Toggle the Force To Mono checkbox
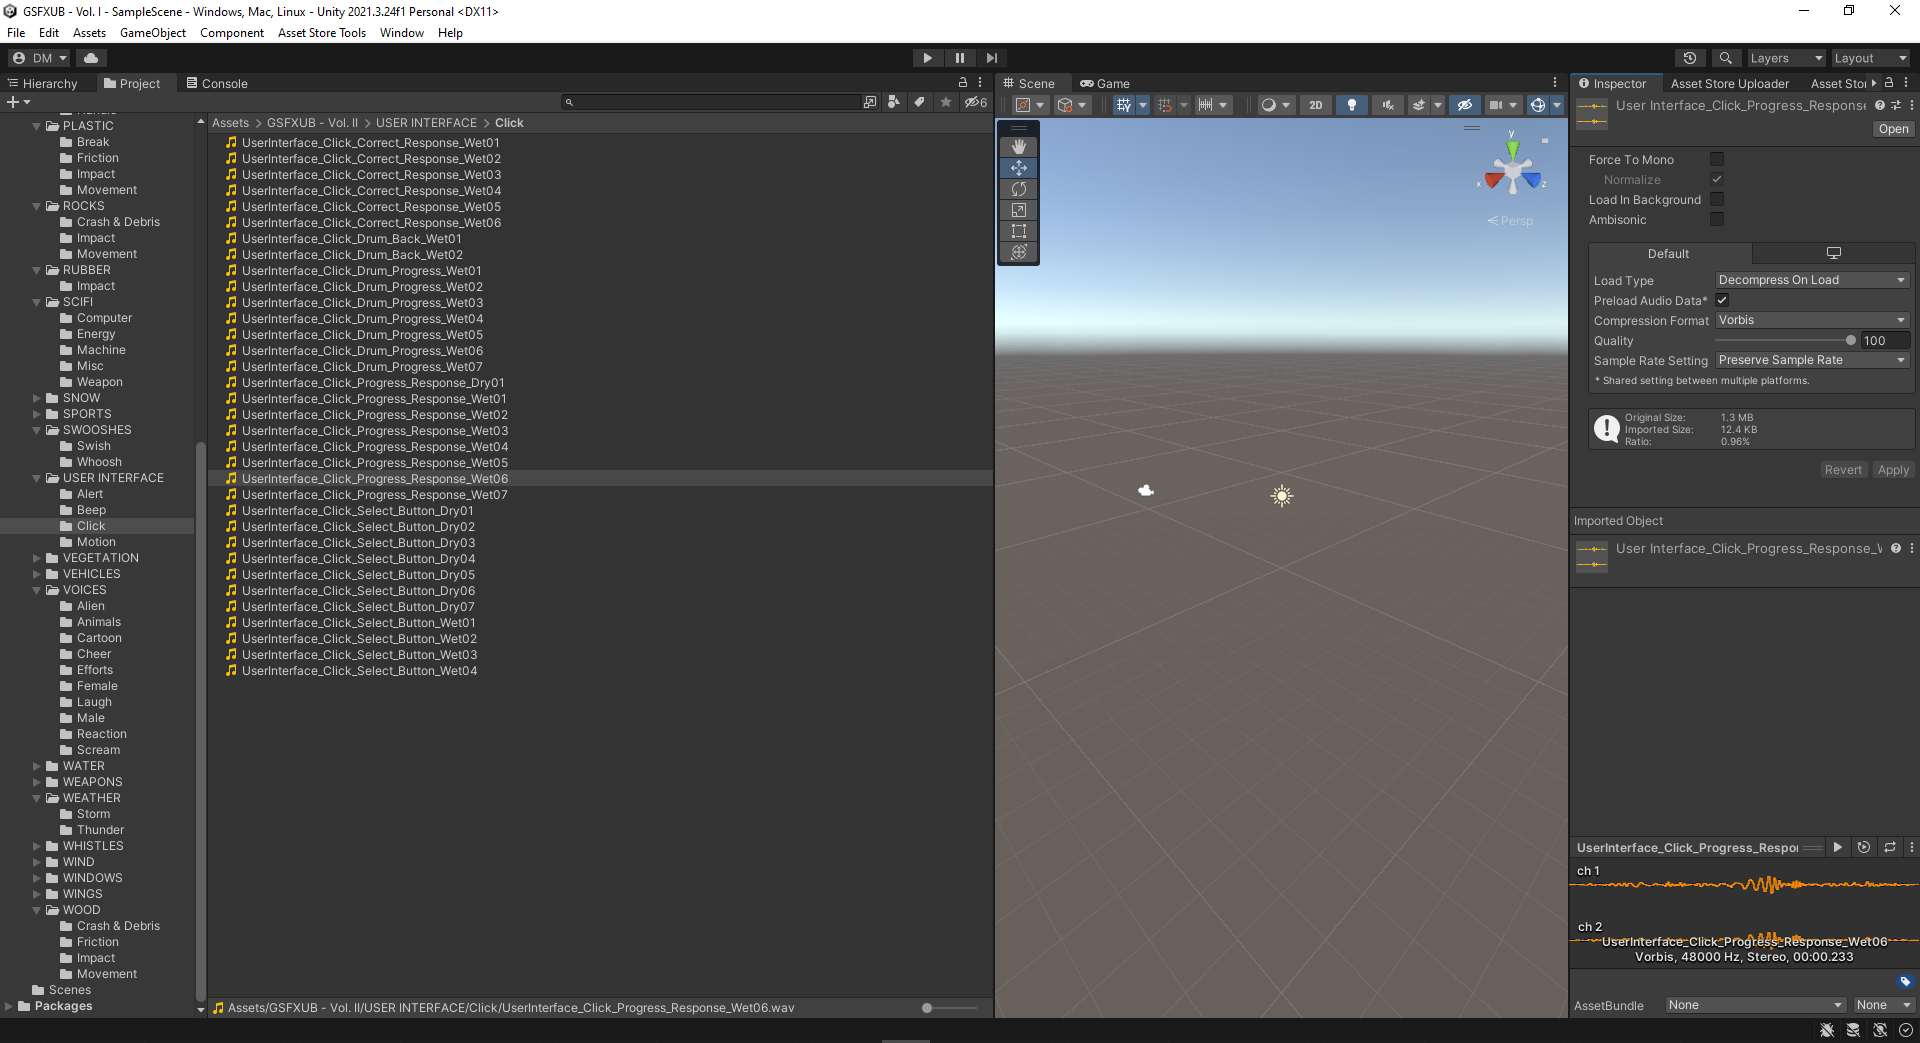Viewport: 1920px width, 1043px height. (x=1717, y=159)
